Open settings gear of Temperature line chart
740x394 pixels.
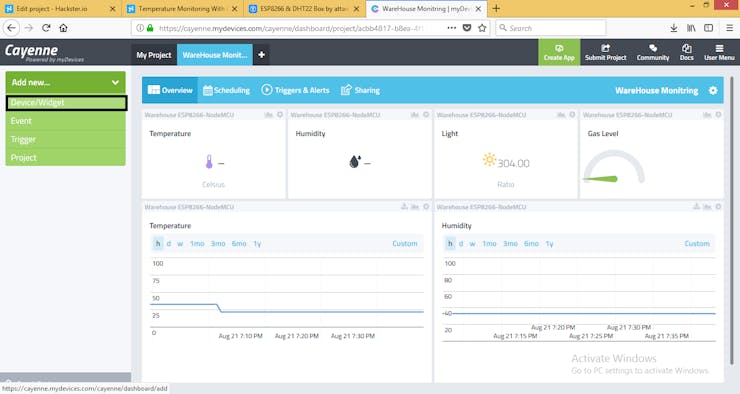(x=426, y=207)
